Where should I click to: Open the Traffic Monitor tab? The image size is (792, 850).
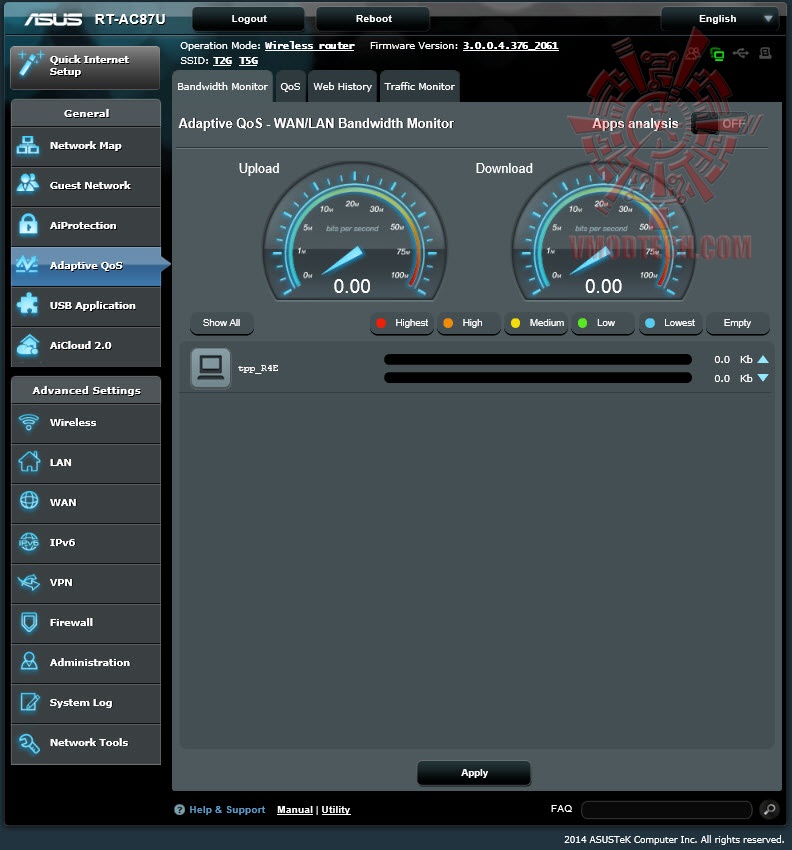point(420,87)
